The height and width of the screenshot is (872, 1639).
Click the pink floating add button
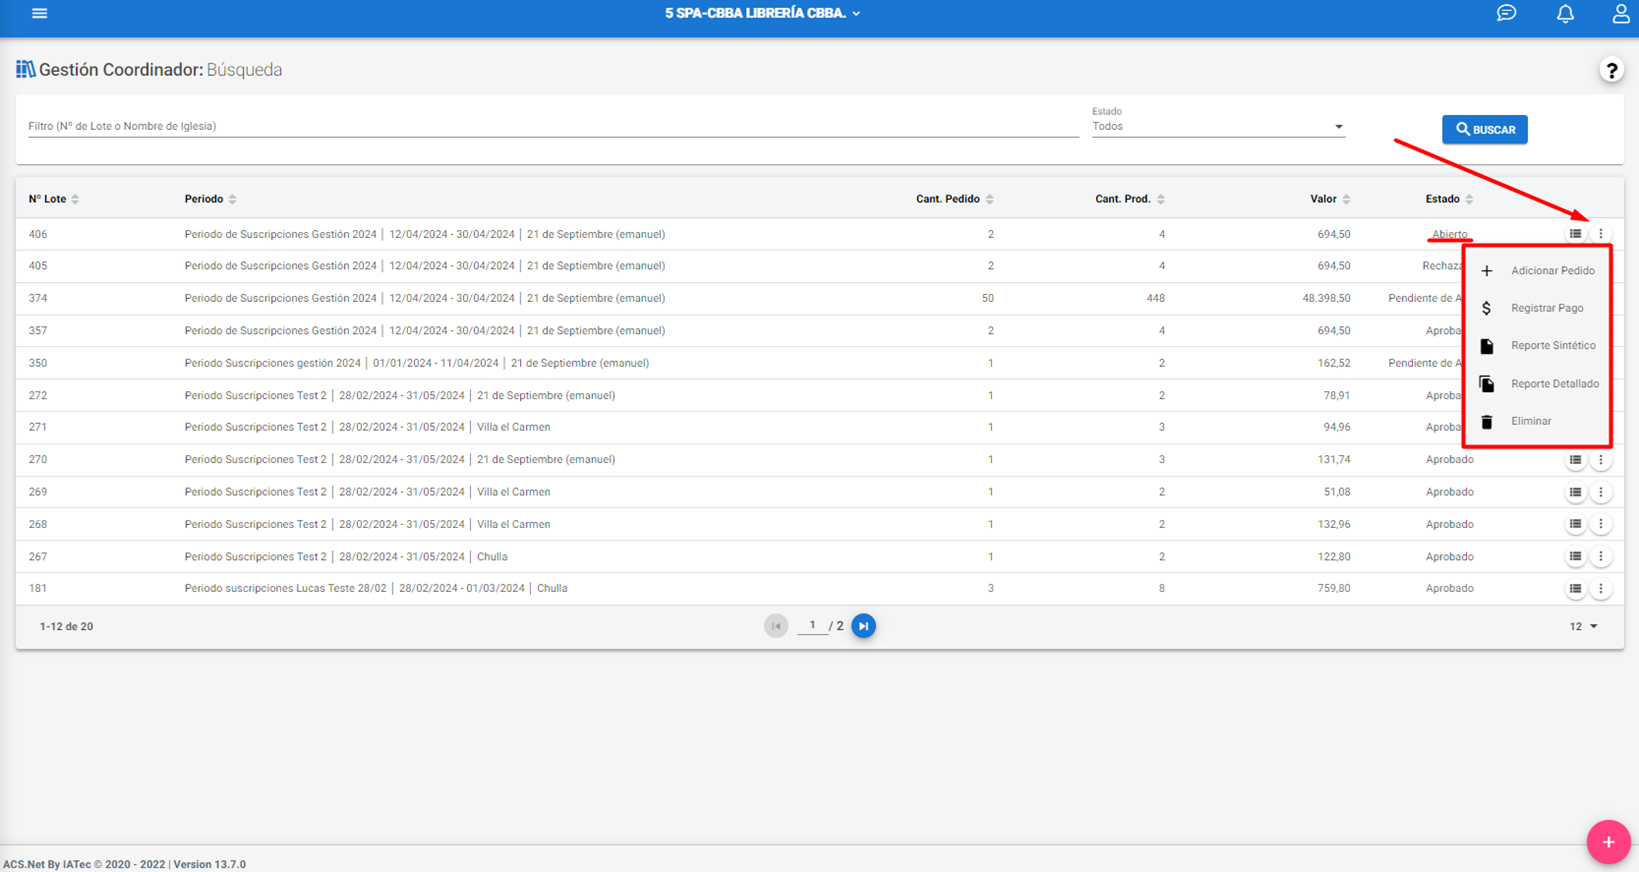tap(1608, 842)
